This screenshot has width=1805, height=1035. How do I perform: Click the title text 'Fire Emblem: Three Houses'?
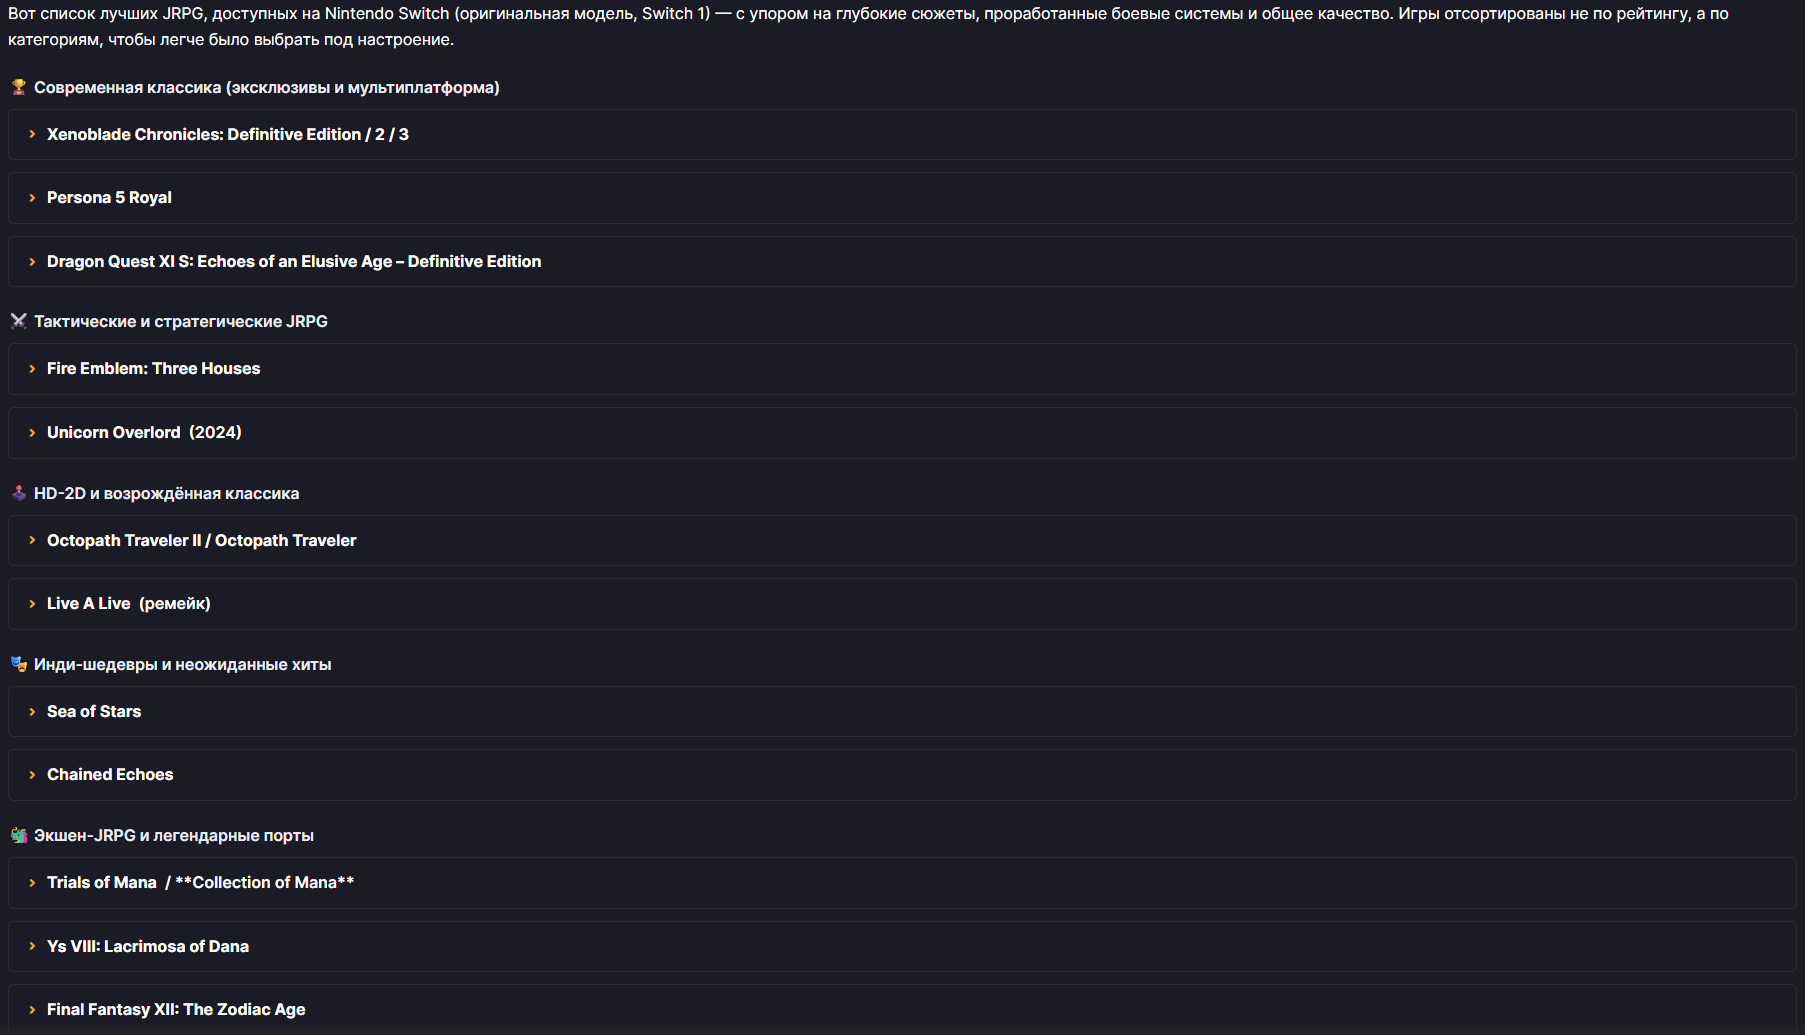coord(153,368)
